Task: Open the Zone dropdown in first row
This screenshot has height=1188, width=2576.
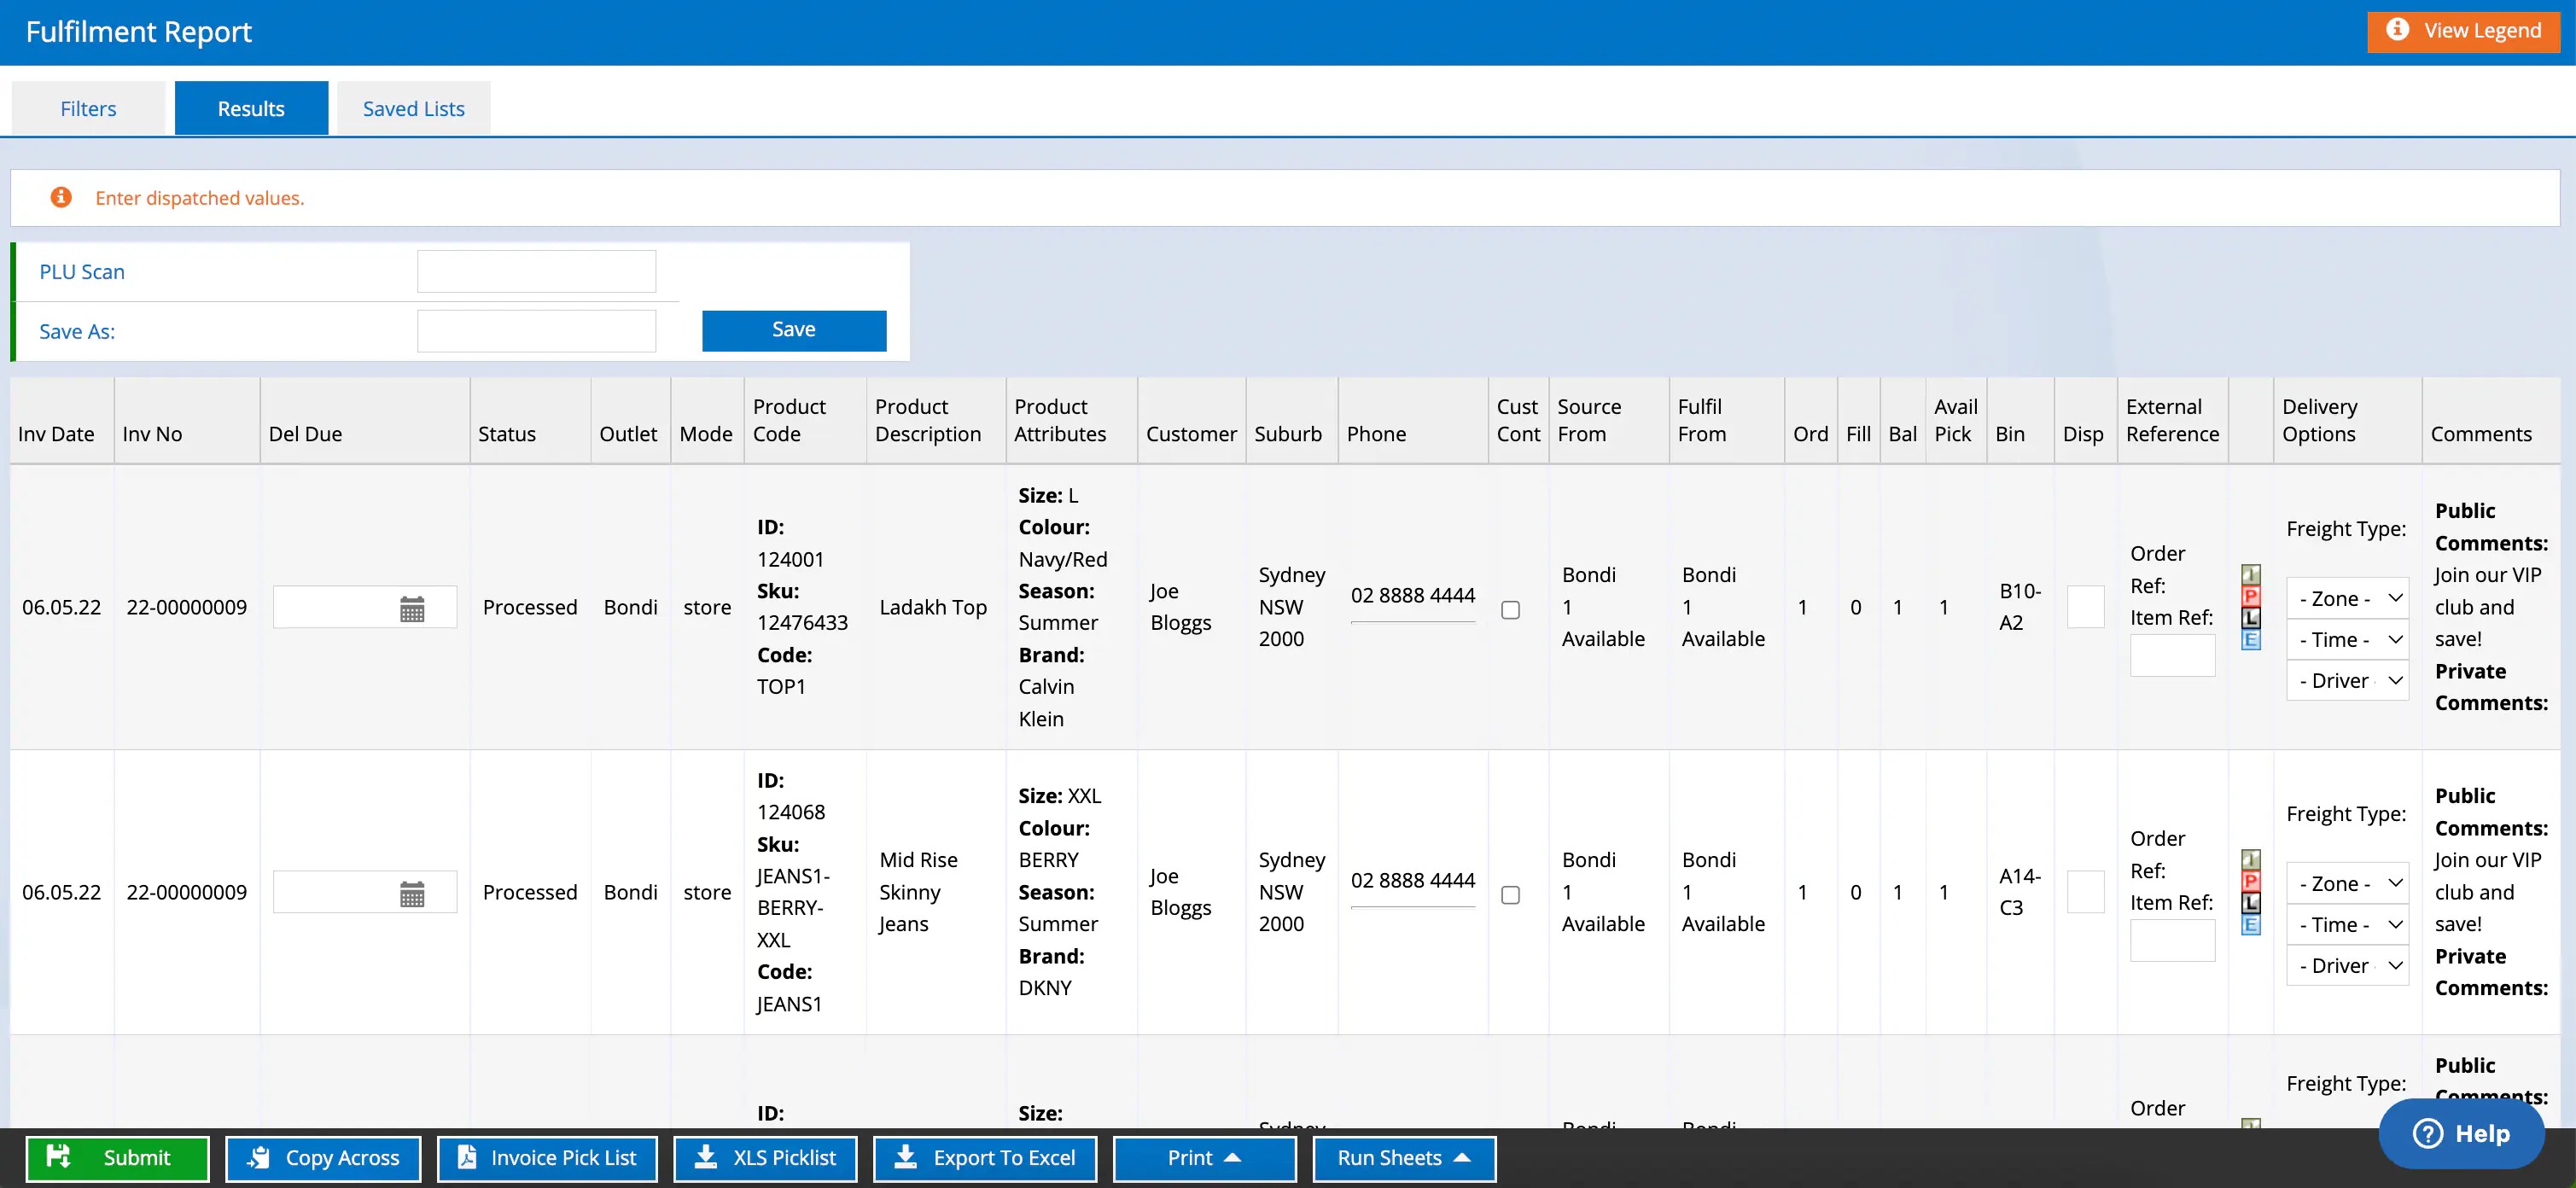Action: (x=2346, y=598)
